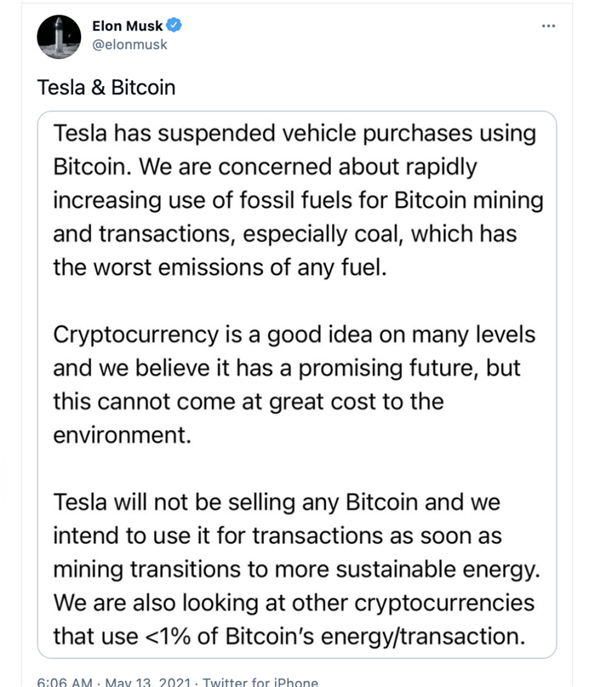Click the "<1%" text in the last line
The height and width of the screenshot is (687, 600).
pyautogui.click(x=166, y=638)
